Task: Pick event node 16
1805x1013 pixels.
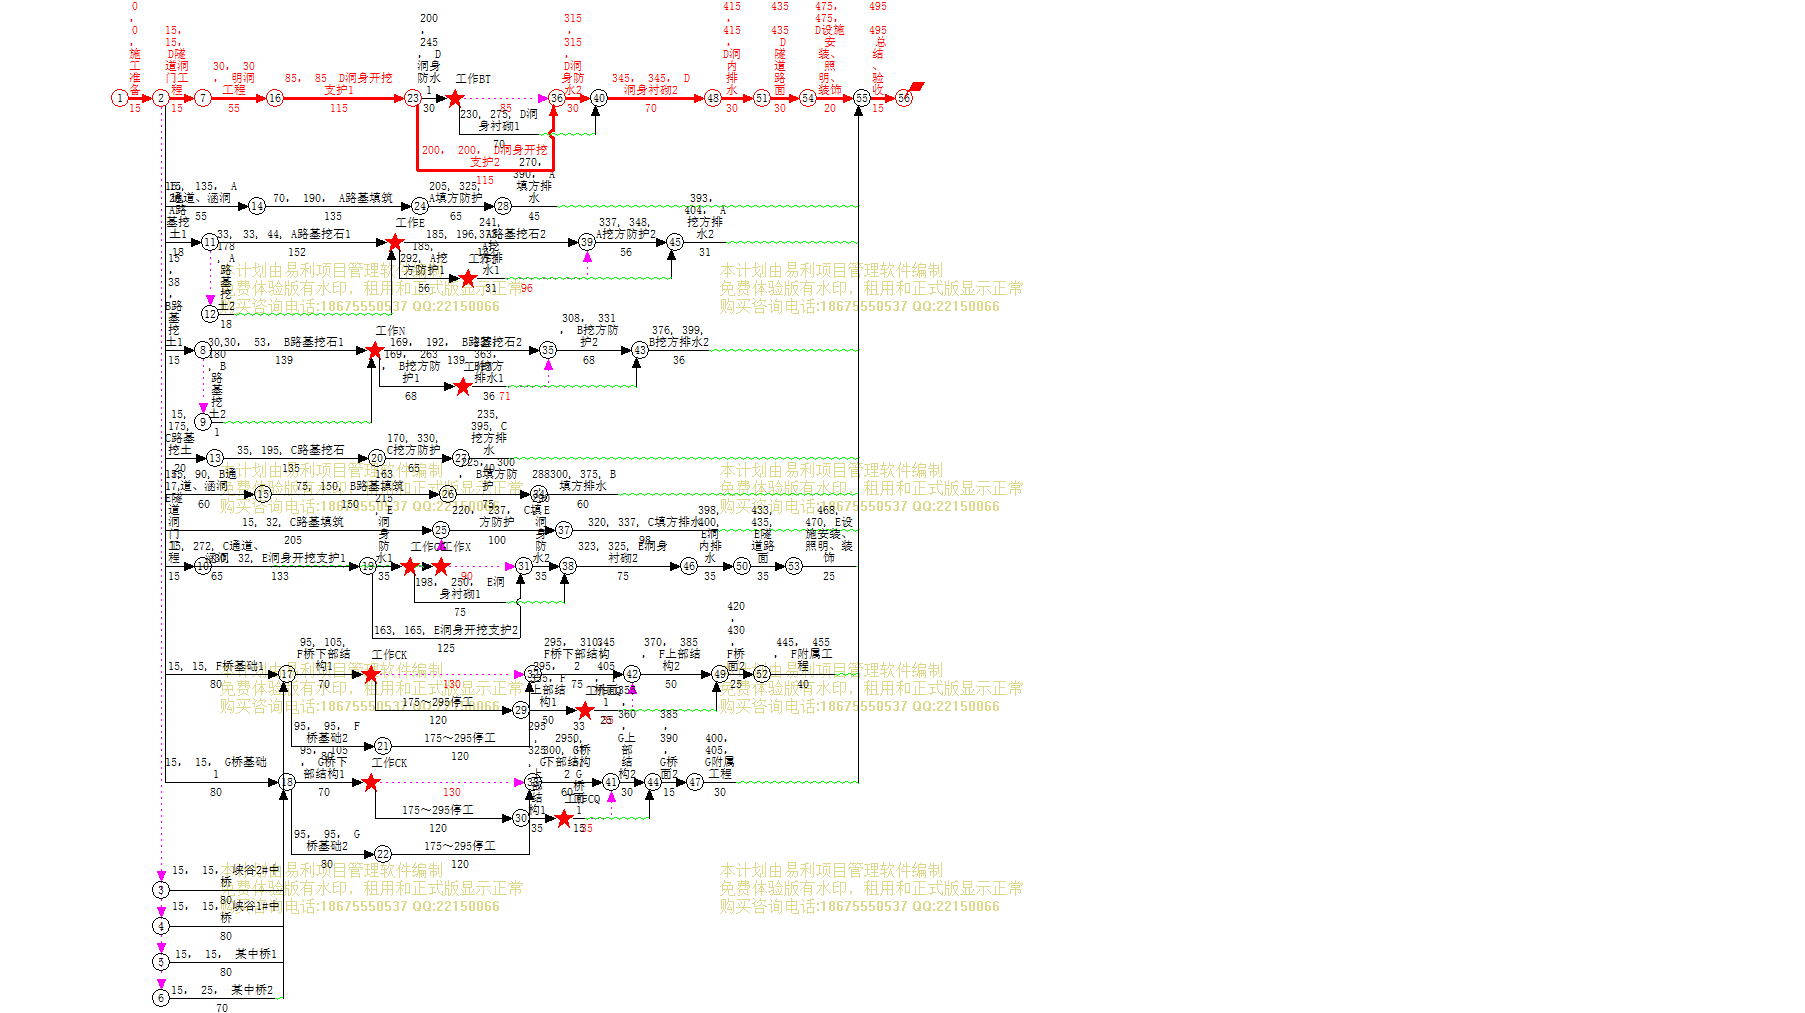Action: (x=275, y=98)
